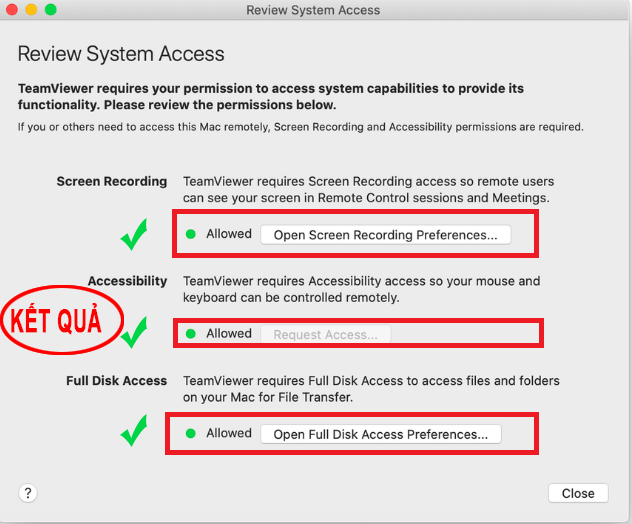This screenshot has width=632, height=524.
Task: Maximize the window using the green titlebar button
Action: 51,10
